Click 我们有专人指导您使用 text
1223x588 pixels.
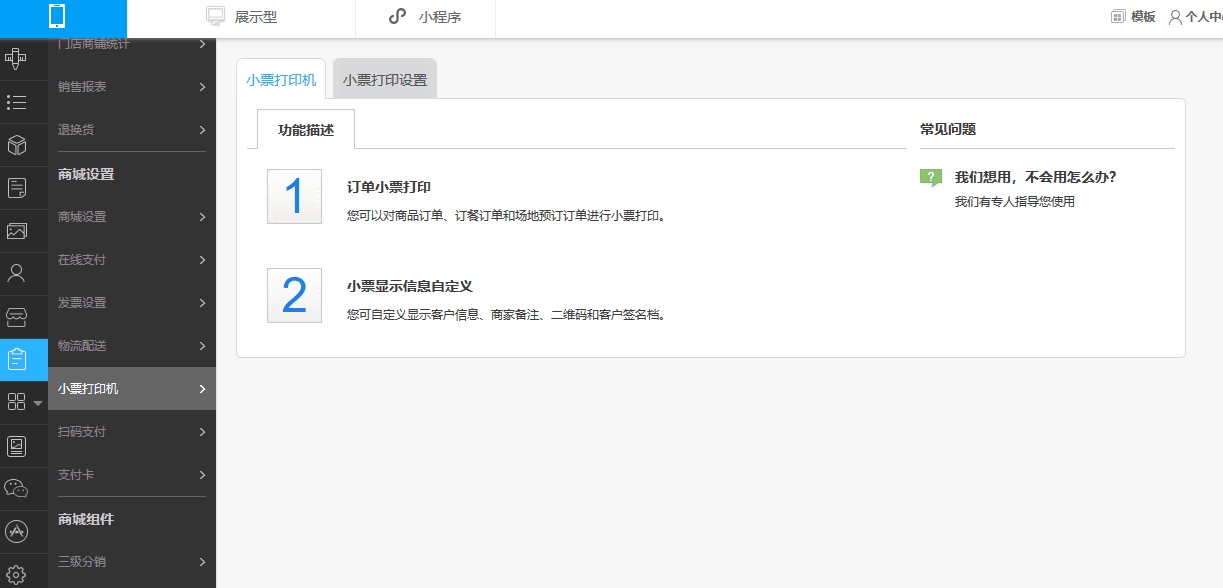pyautogui.click(x=1015, y=202)
